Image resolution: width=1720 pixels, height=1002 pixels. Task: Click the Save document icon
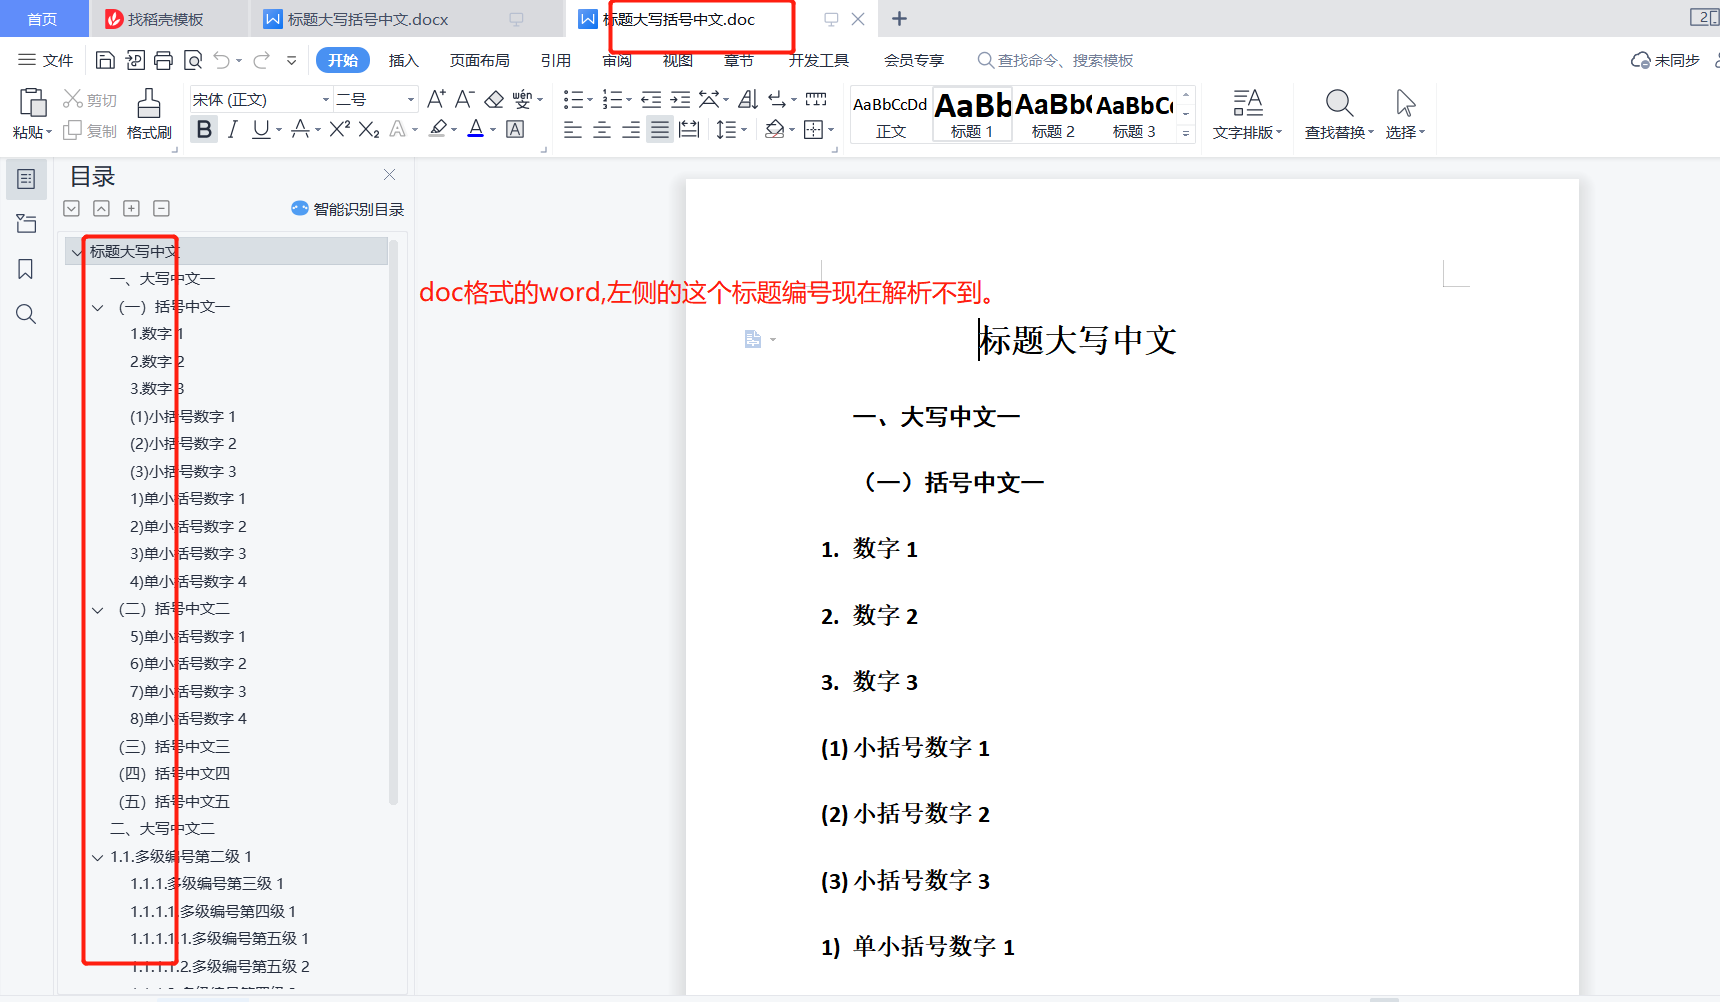pyautogui.click(x=104, y=60)
